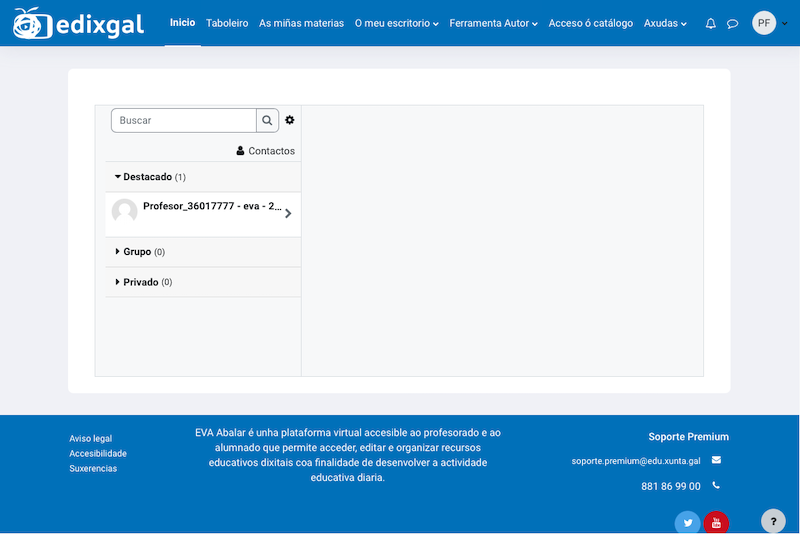Click the edixgal logo
Image resolution: width=800 pixels, height=534 pixels.
[x=82, y=23]
